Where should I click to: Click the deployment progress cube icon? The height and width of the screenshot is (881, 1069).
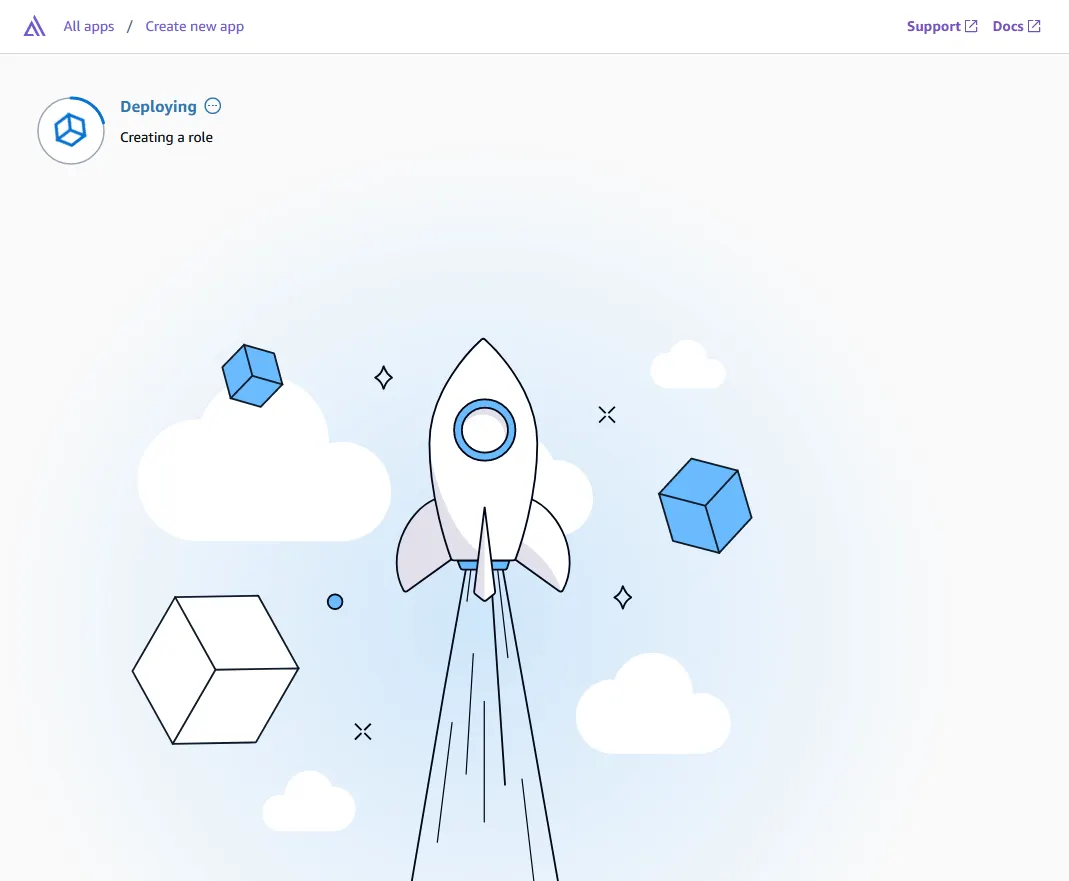tap(71, 130)
